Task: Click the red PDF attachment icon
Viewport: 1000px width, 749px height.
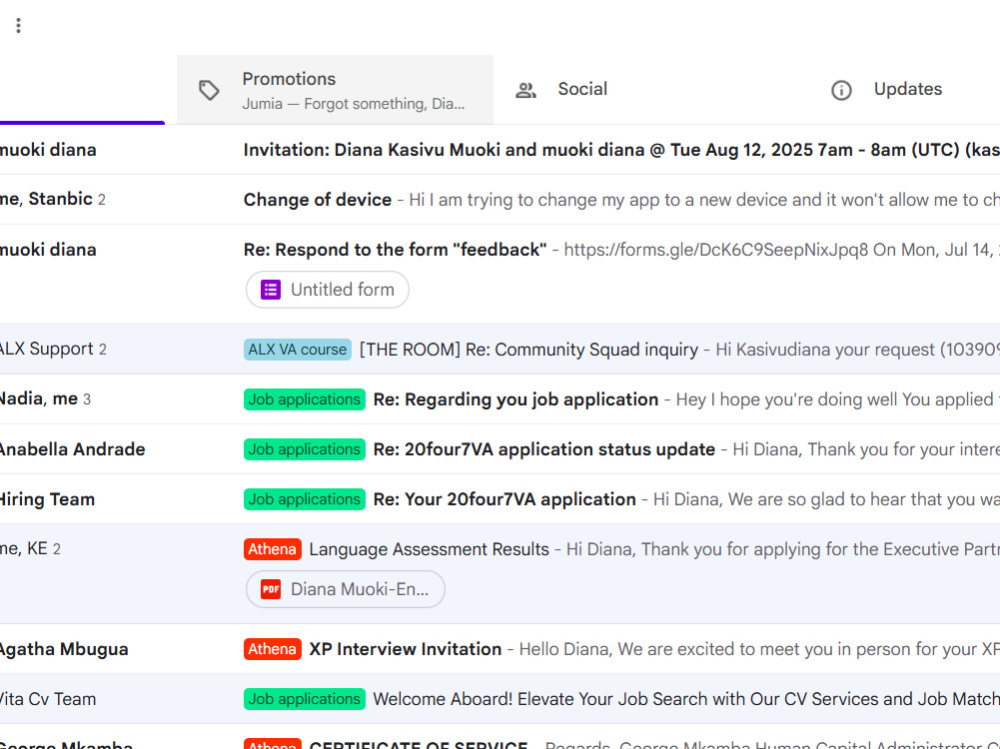Action: [x=270, y=589]
